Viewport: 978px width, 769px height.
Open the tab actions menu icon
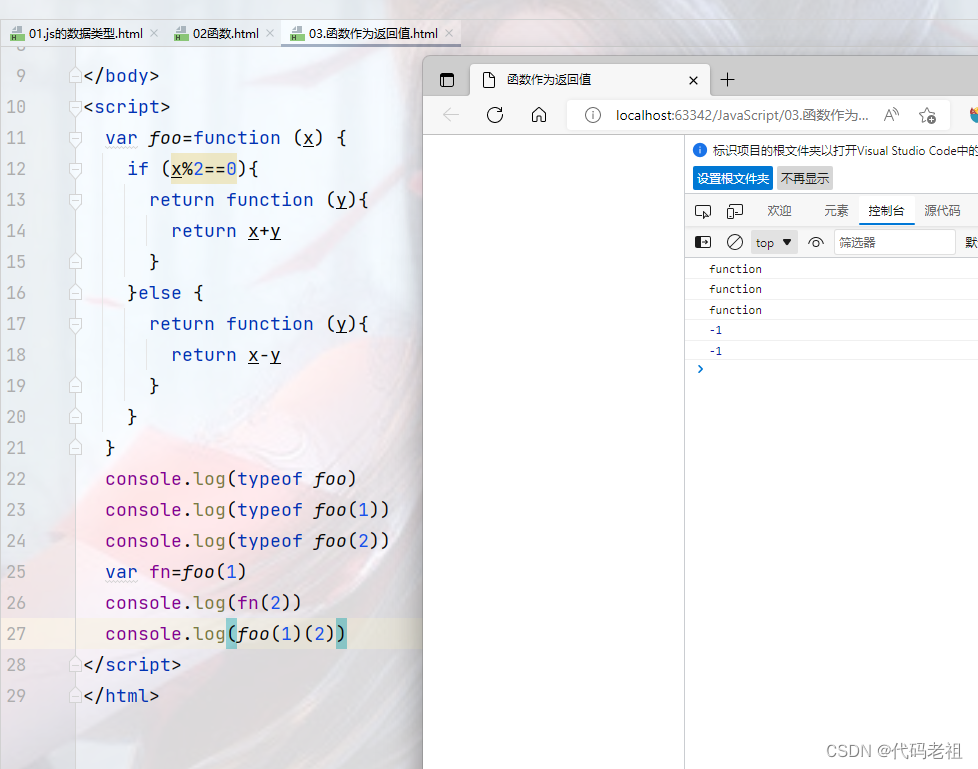click(447, 80)
